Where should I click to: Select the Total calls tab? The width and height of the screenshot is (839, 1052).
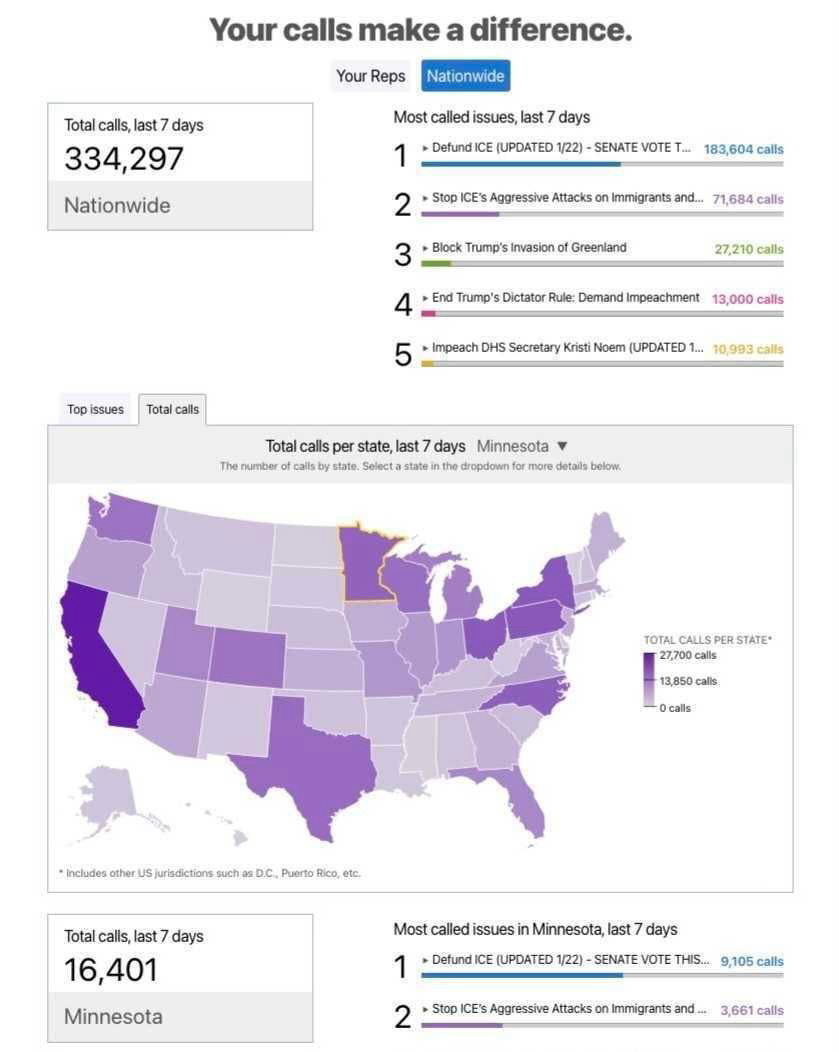click(x=173, y=409)
